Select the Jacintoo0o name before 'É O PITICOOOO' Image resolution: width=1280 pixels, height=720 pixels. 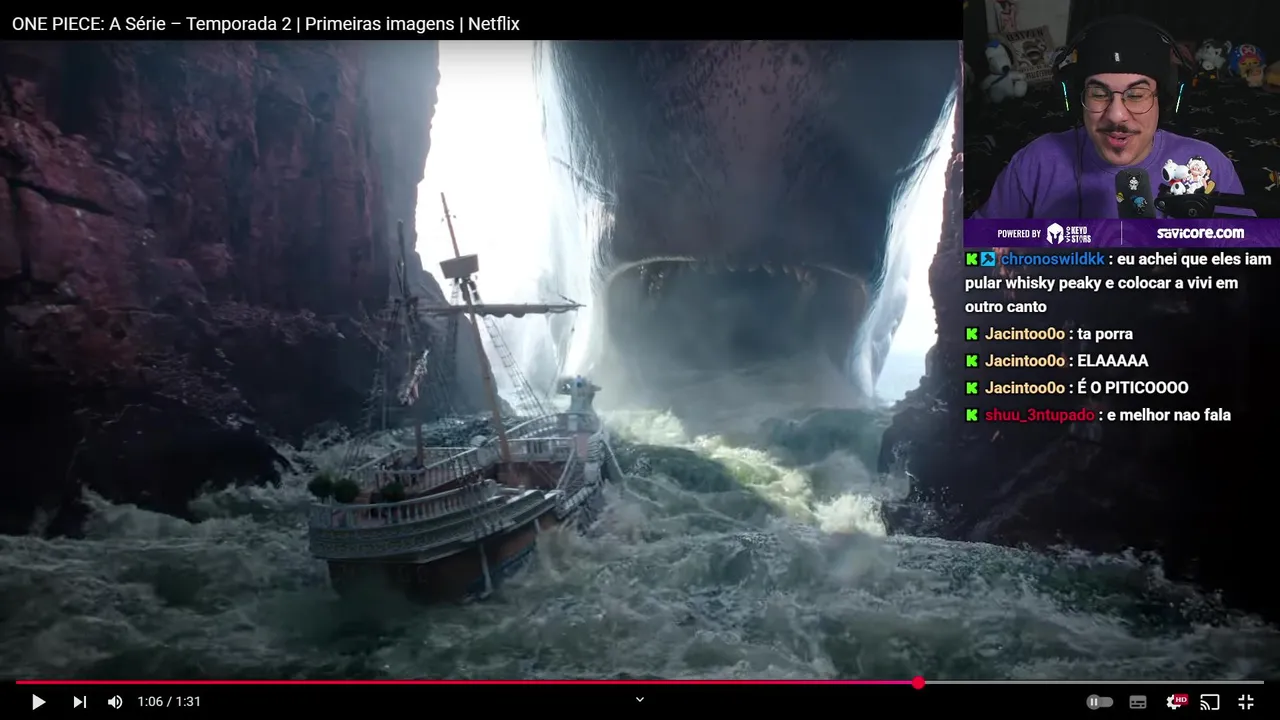(x=1025, y=388)
